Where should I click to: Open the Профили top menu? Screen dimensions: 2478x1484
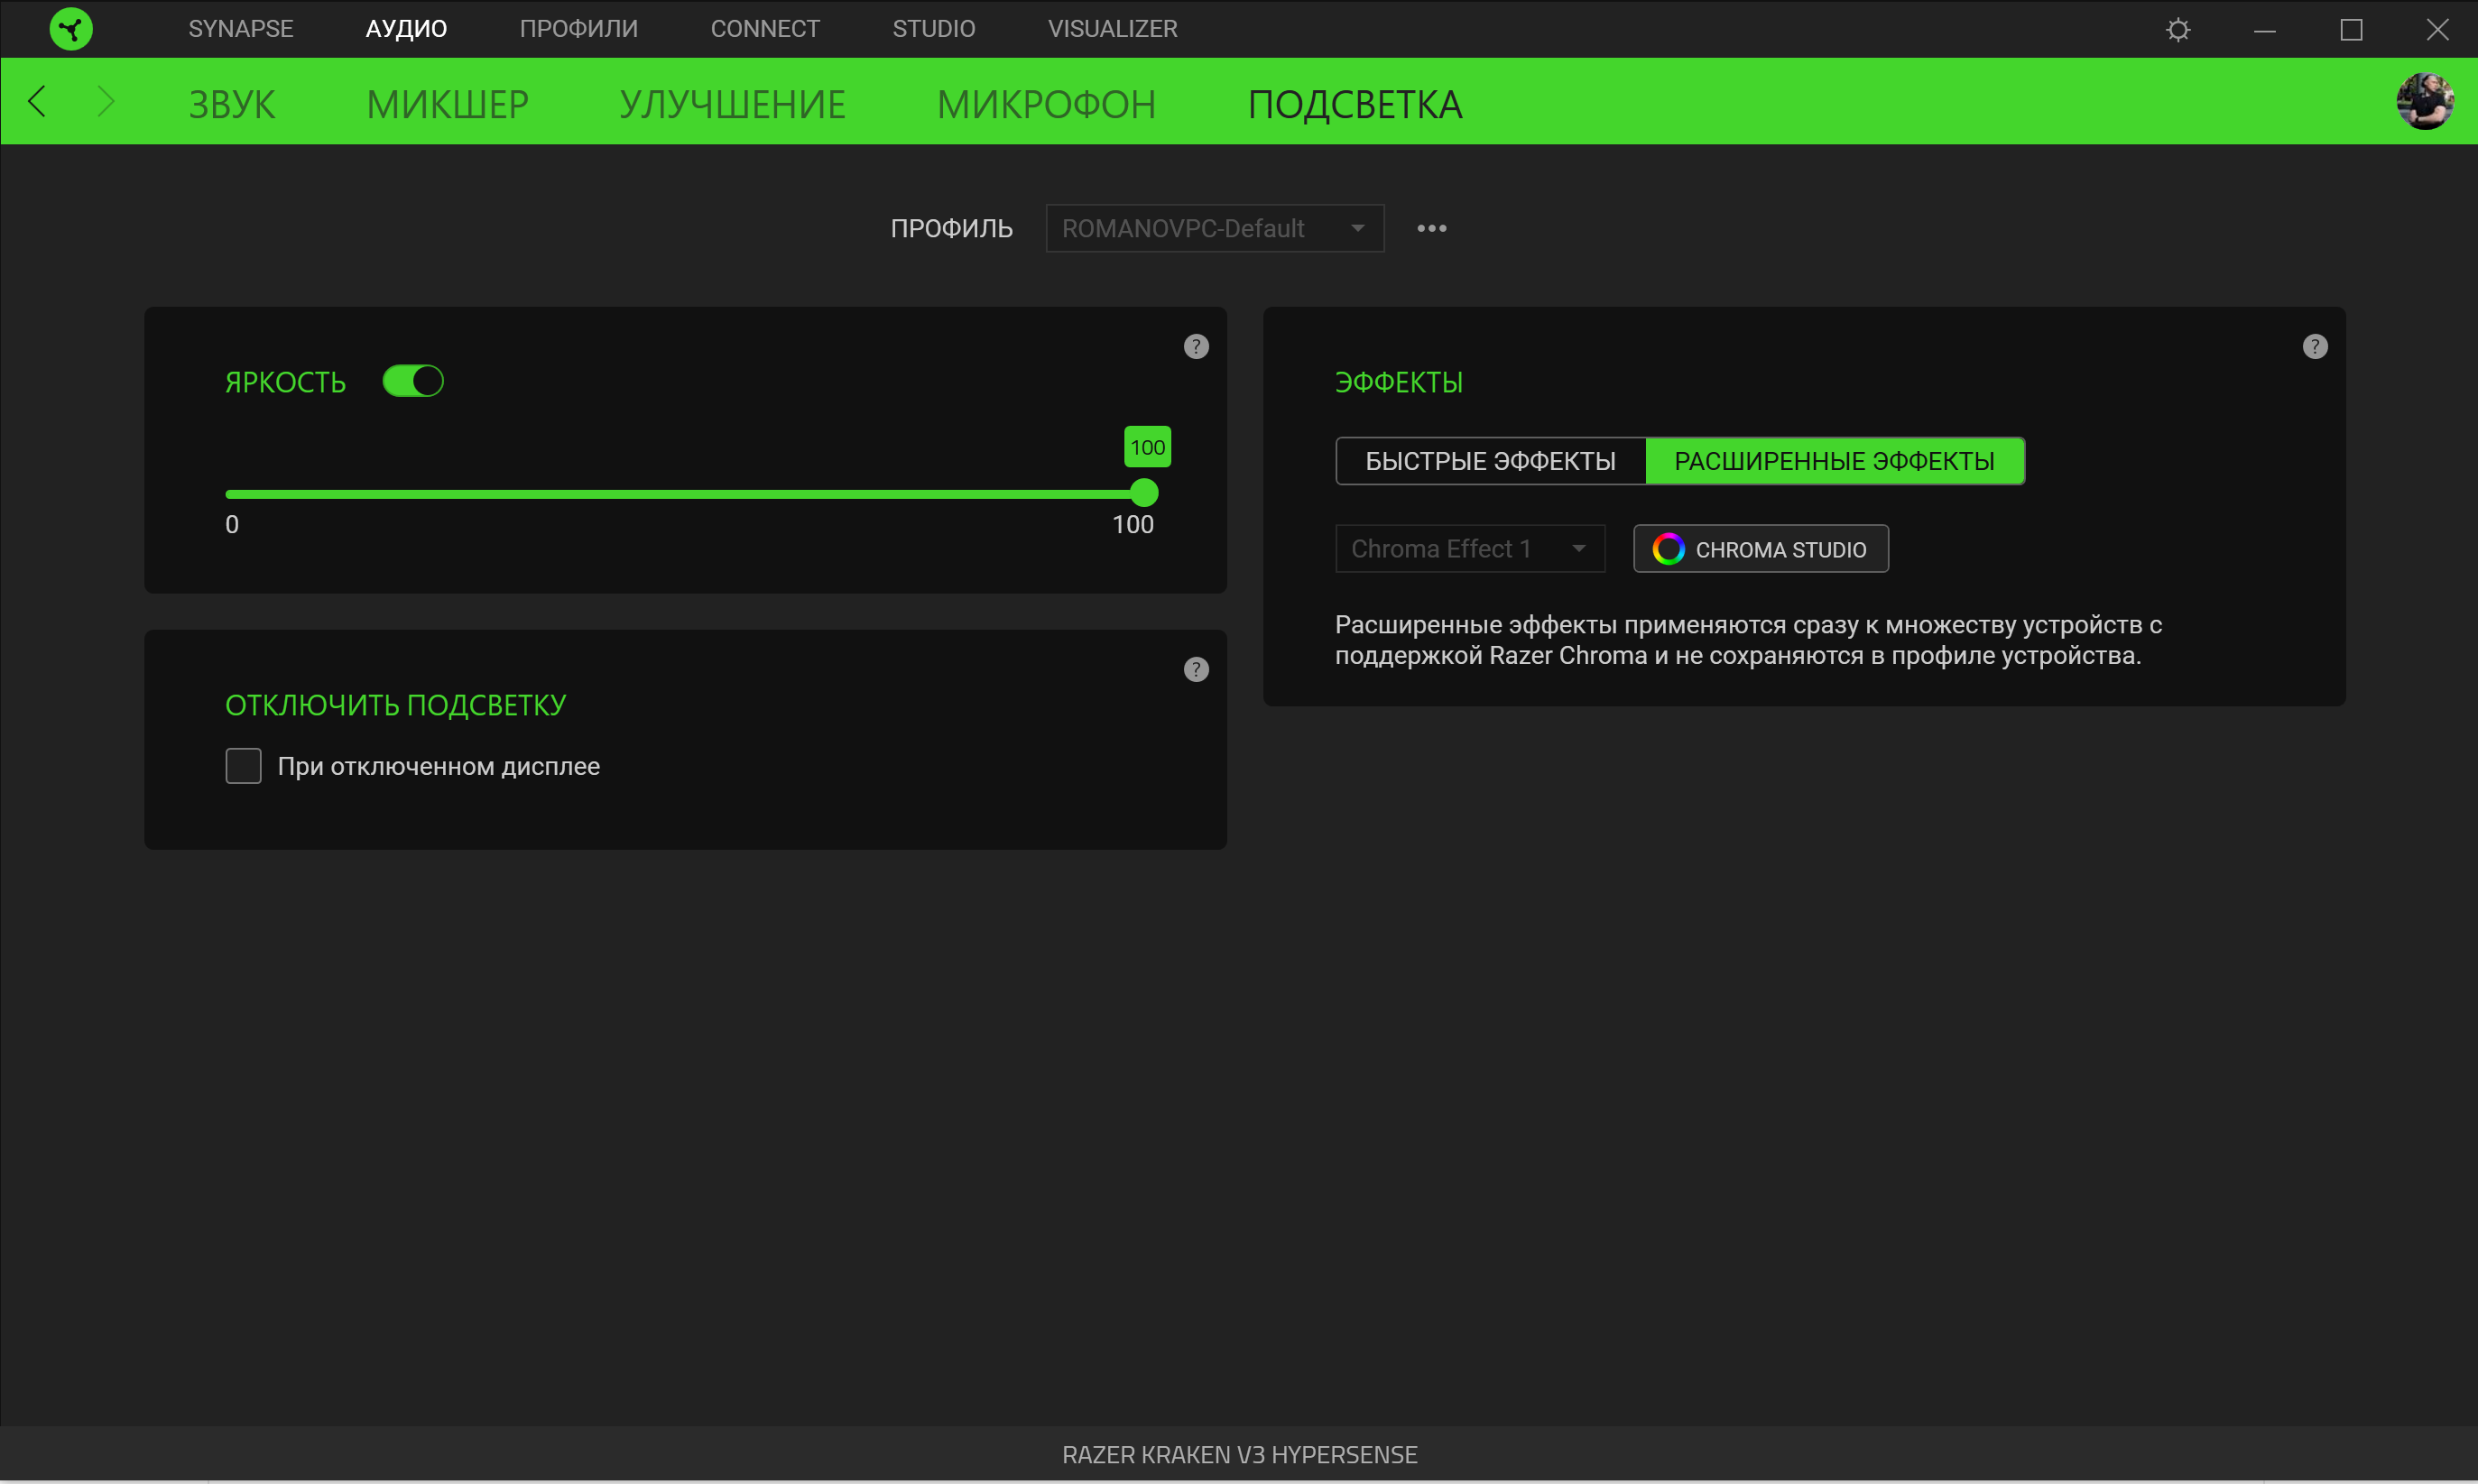pos(578,29)
